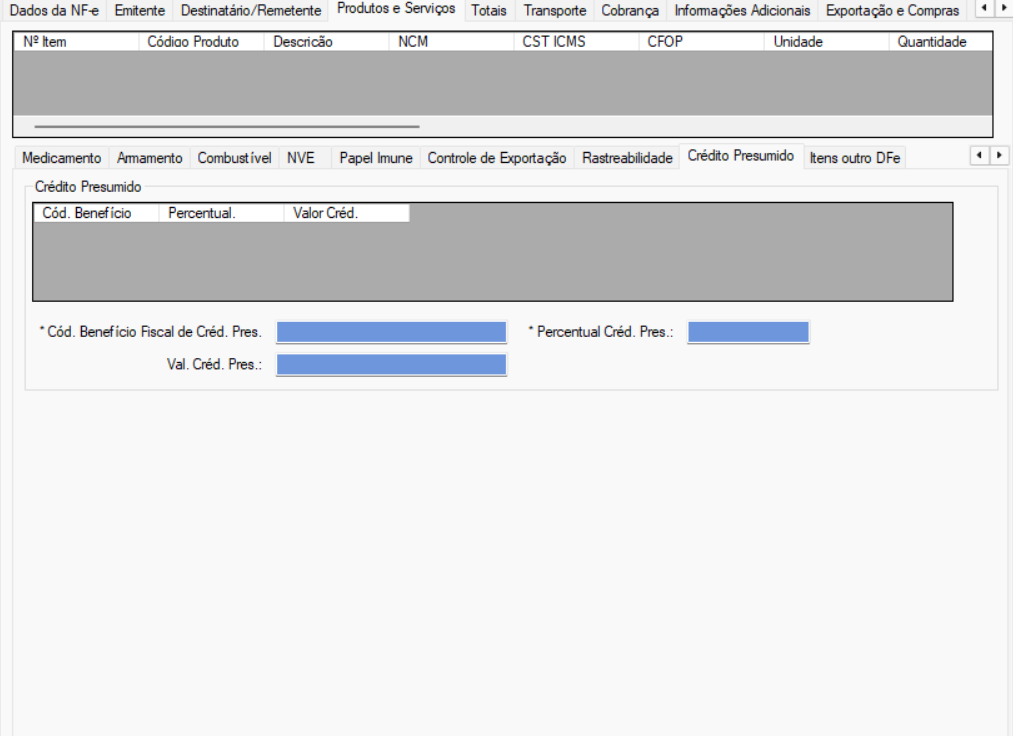Open the Medicamento sub-tab
The width and height of the screenshot is (1013, 736).
click(61, 158)
